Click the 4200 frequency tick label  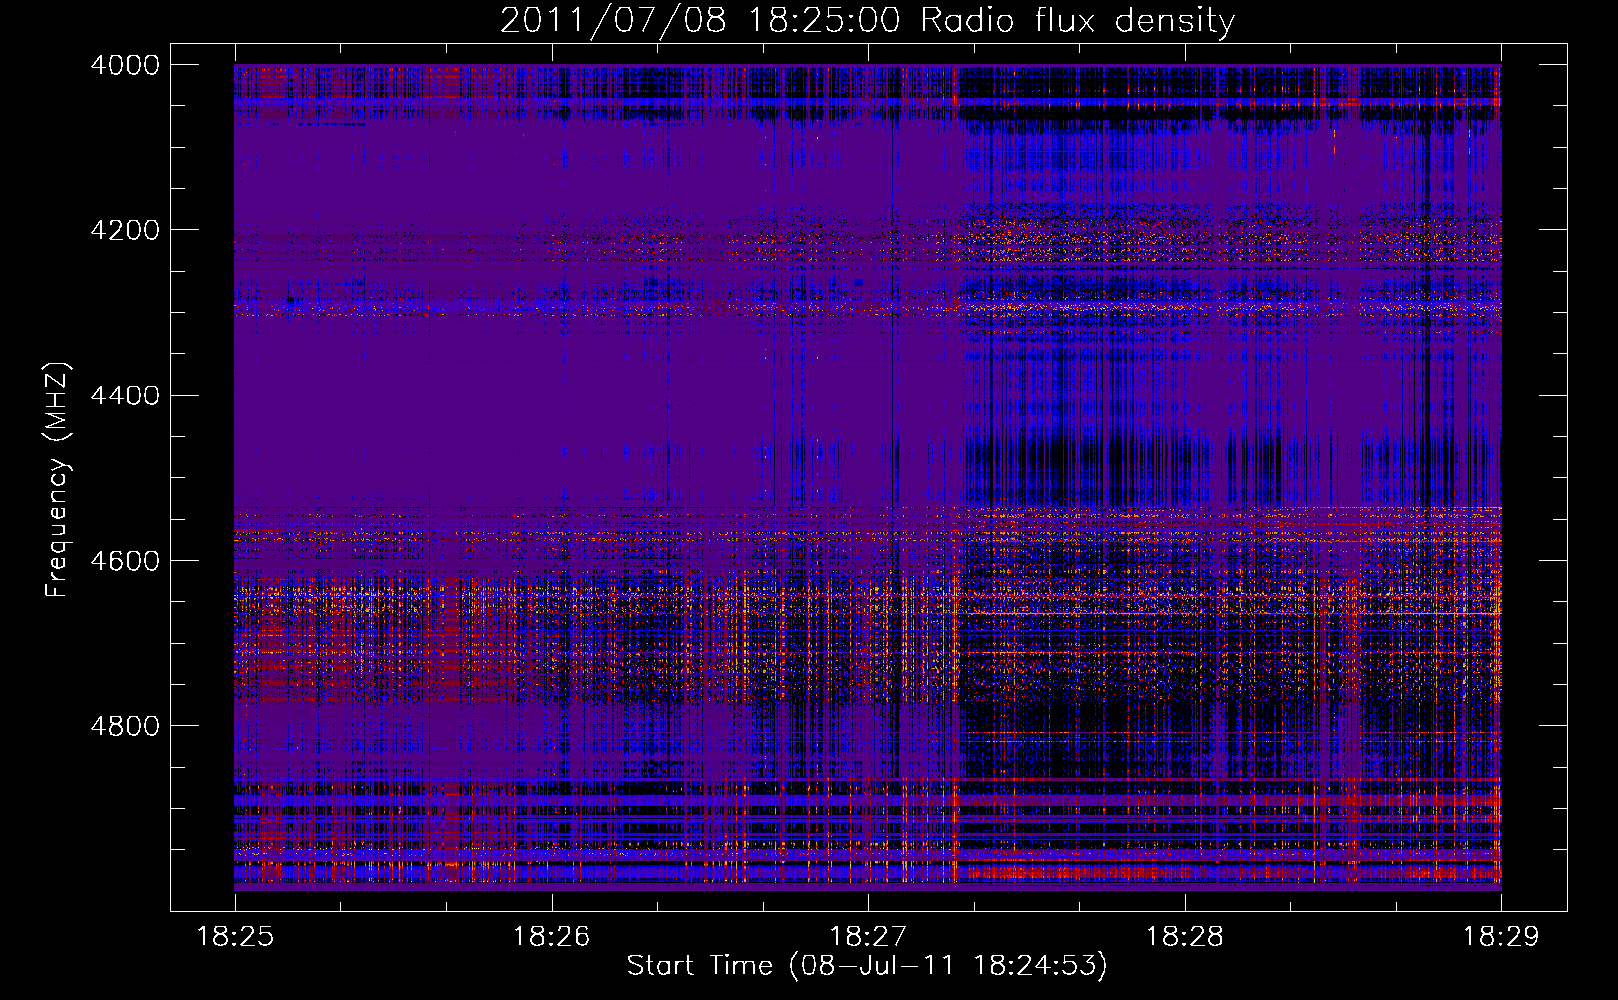(125, 230)
